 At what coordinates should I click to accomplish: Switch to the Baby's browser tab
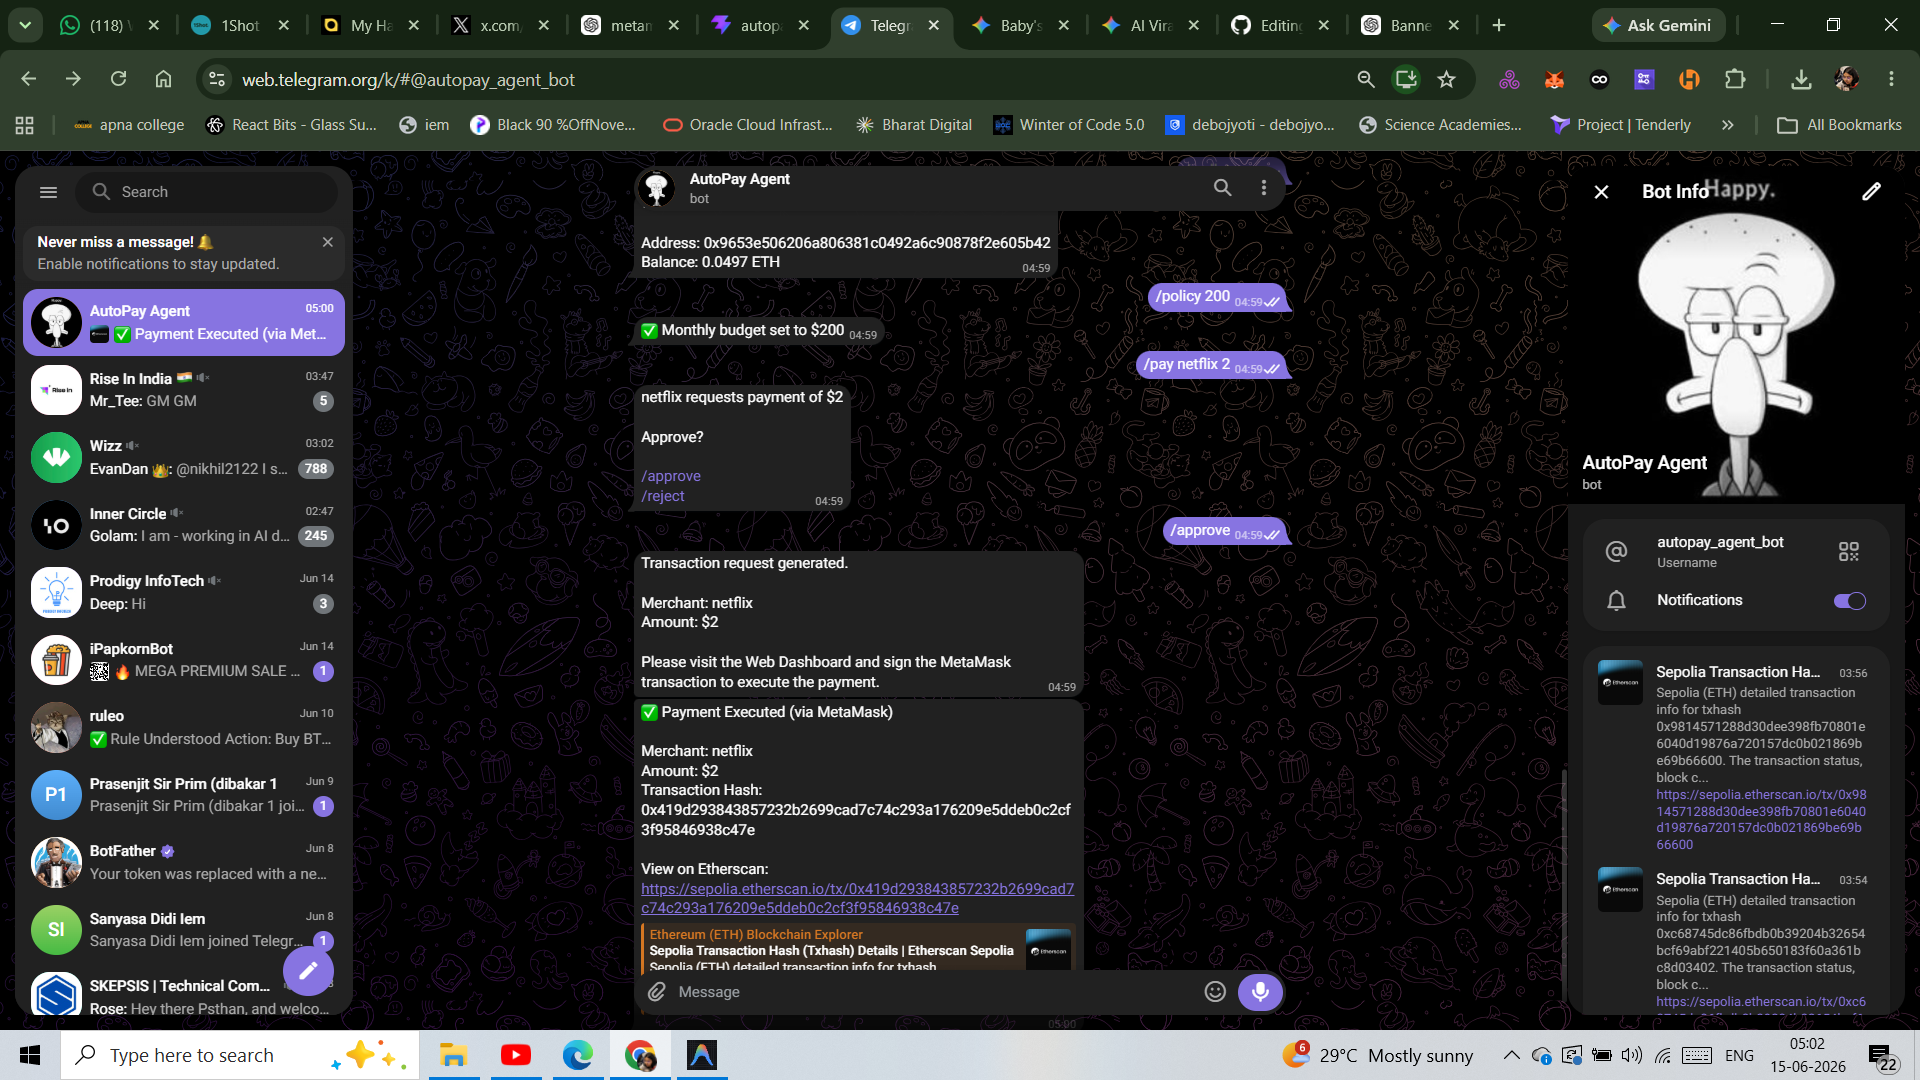(x=1019, y=26)
